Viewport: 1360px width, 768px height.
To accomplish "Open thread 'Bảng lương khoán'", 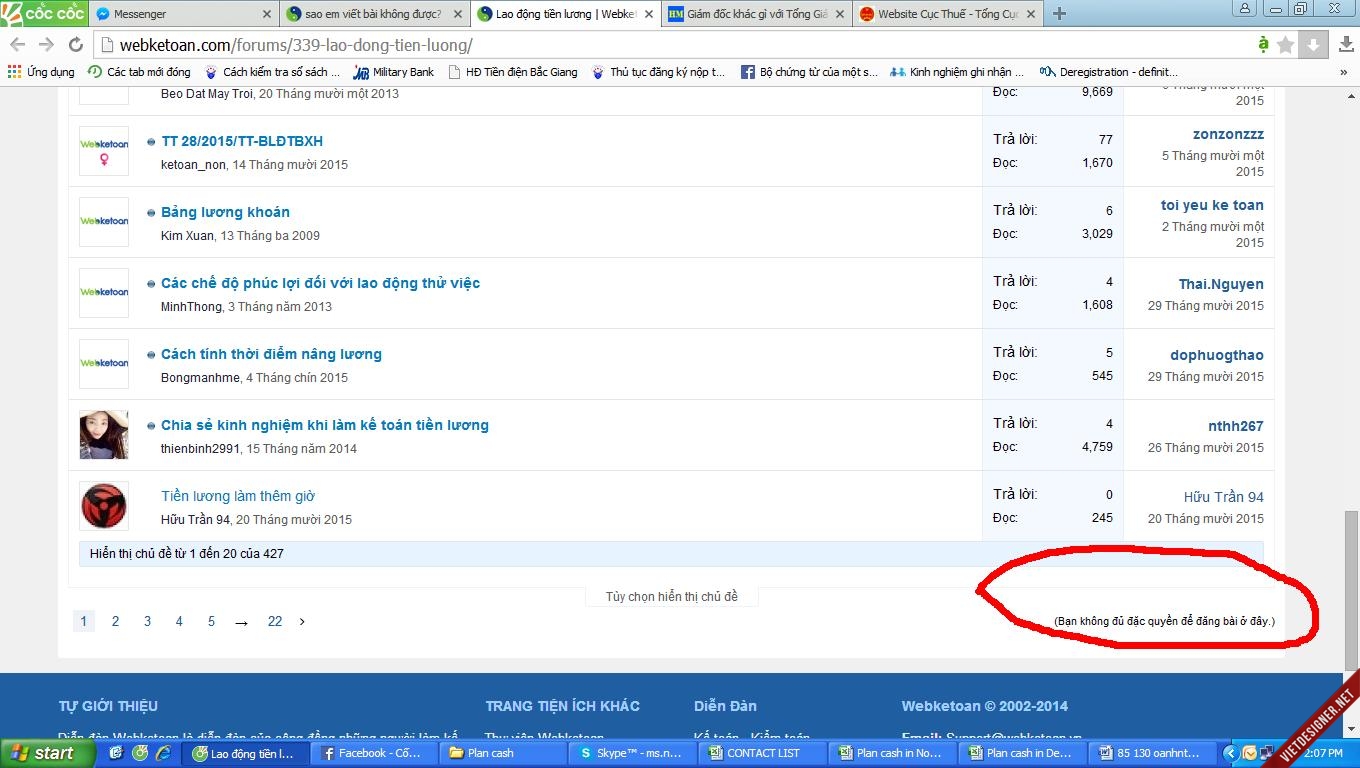I will [x=225, y=212].
